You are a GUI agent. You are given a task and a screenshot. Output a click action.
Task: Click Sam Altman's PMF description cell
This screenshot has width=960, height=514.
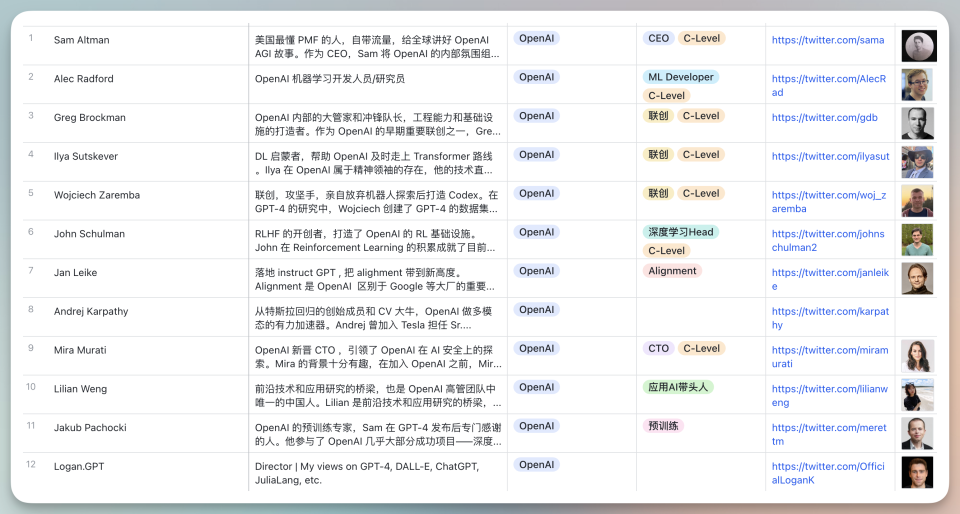378,46
